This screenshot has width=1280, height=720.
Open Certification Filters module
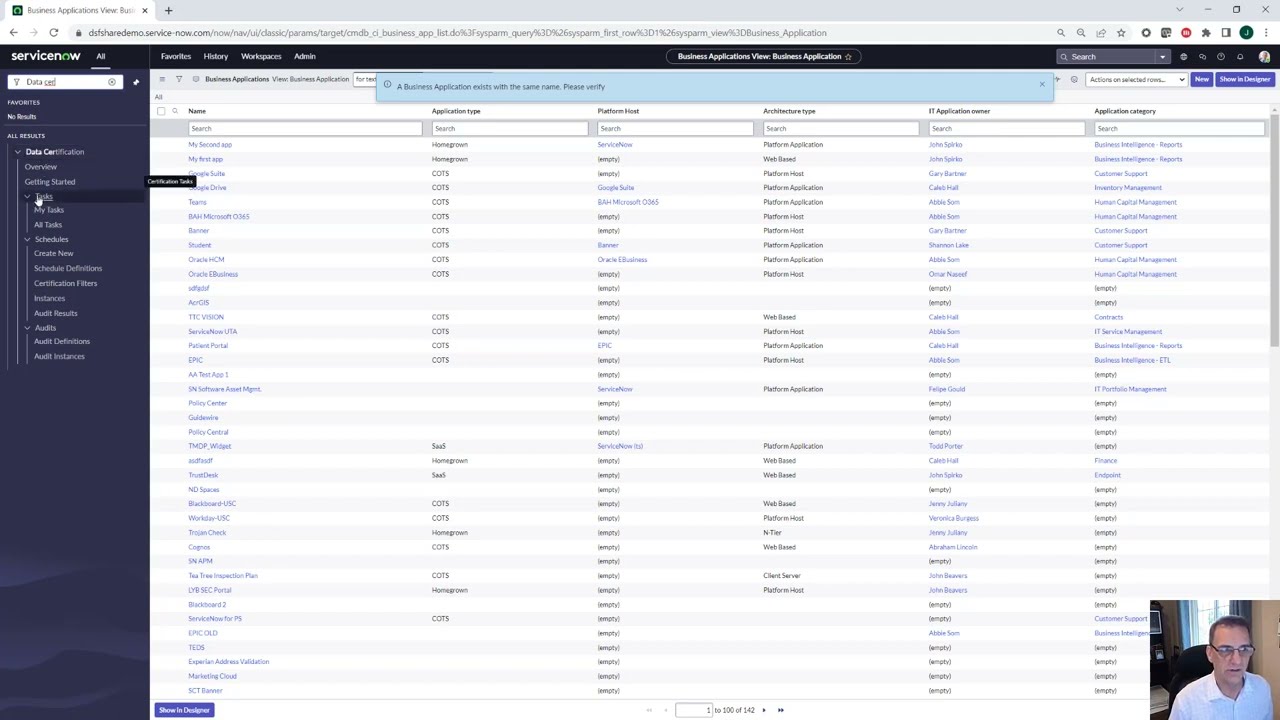(x=65, y=283)
